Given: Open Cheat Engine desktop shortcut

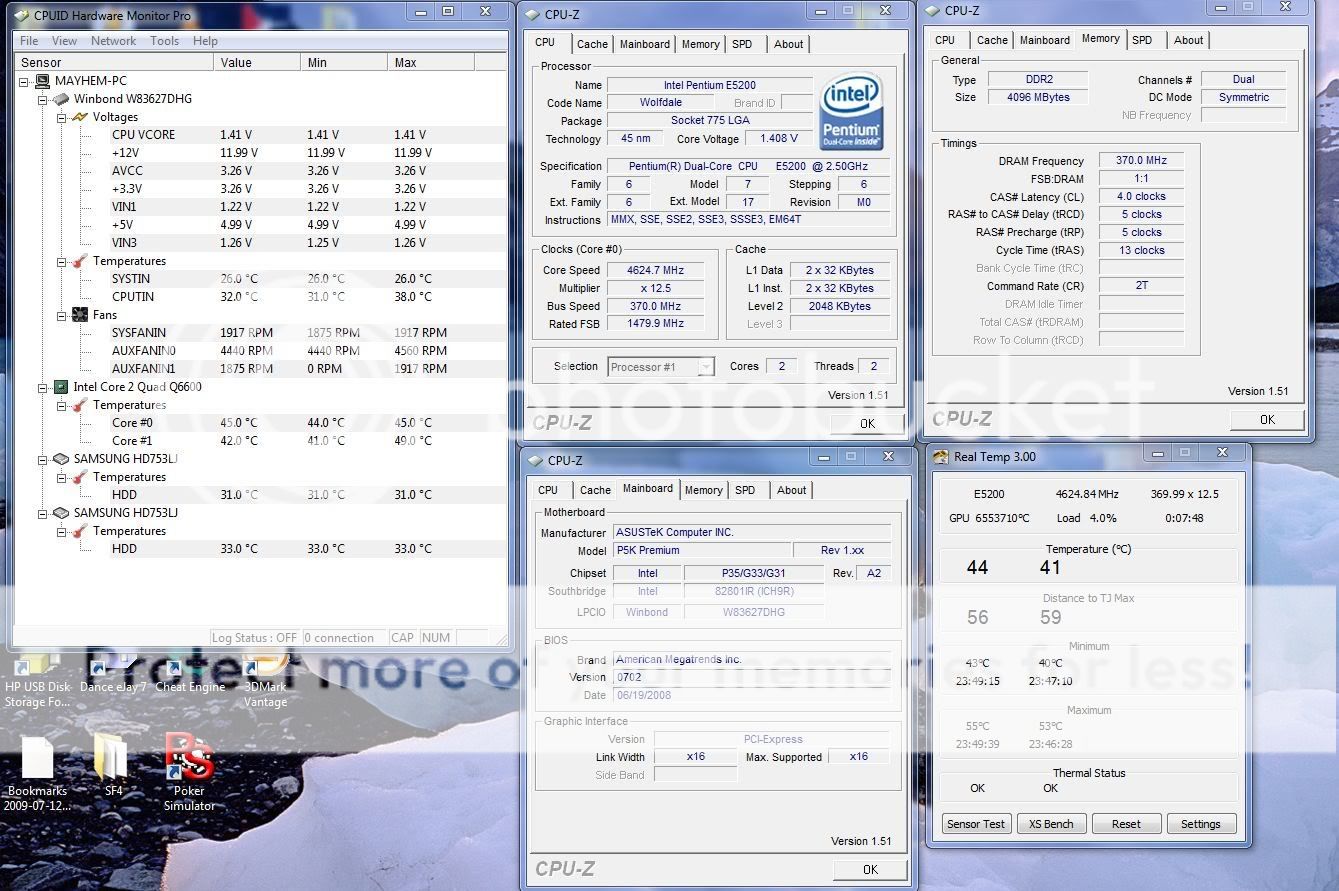Looking at the screenshot, I should tap(190, 670).
